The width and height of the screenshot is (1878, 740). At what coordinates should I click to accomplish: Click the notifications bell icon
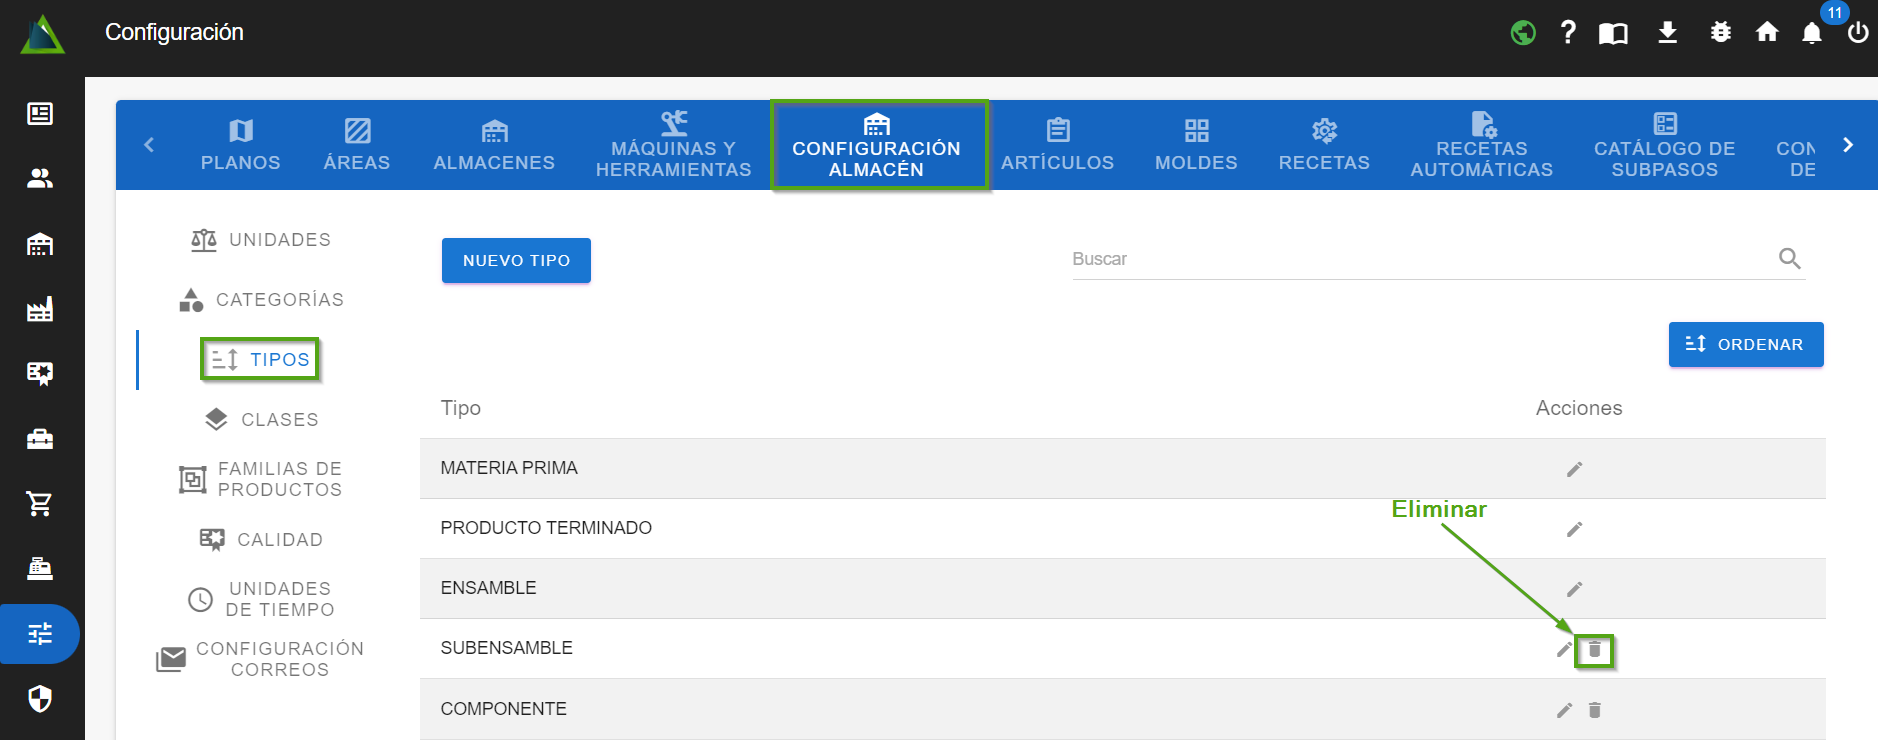click(x=1811, y=33)
